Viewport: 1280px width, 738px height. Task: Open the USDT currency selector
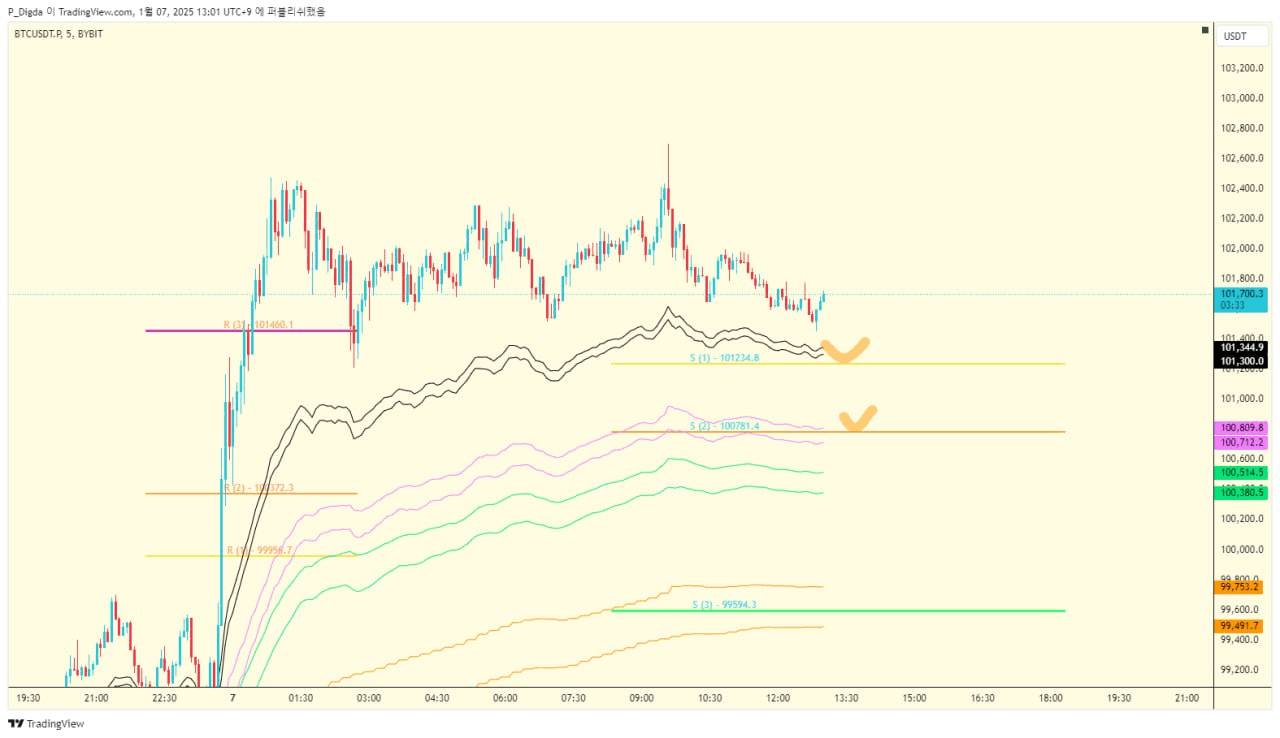pos(1241,36)
